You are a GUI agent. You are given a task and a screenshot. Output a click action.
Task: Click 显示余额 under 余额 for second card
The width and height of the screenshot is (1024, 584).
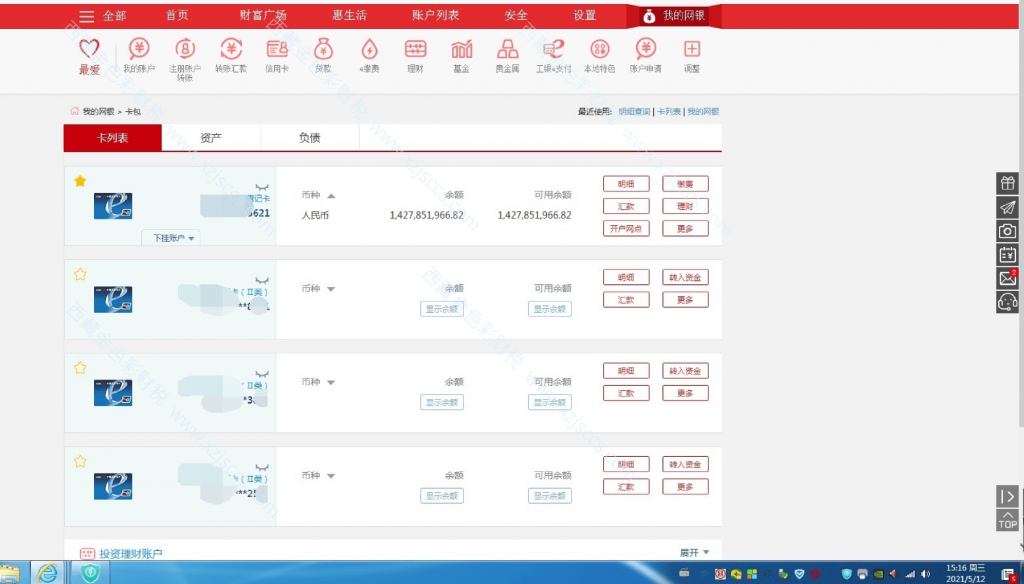click(441, 309)
